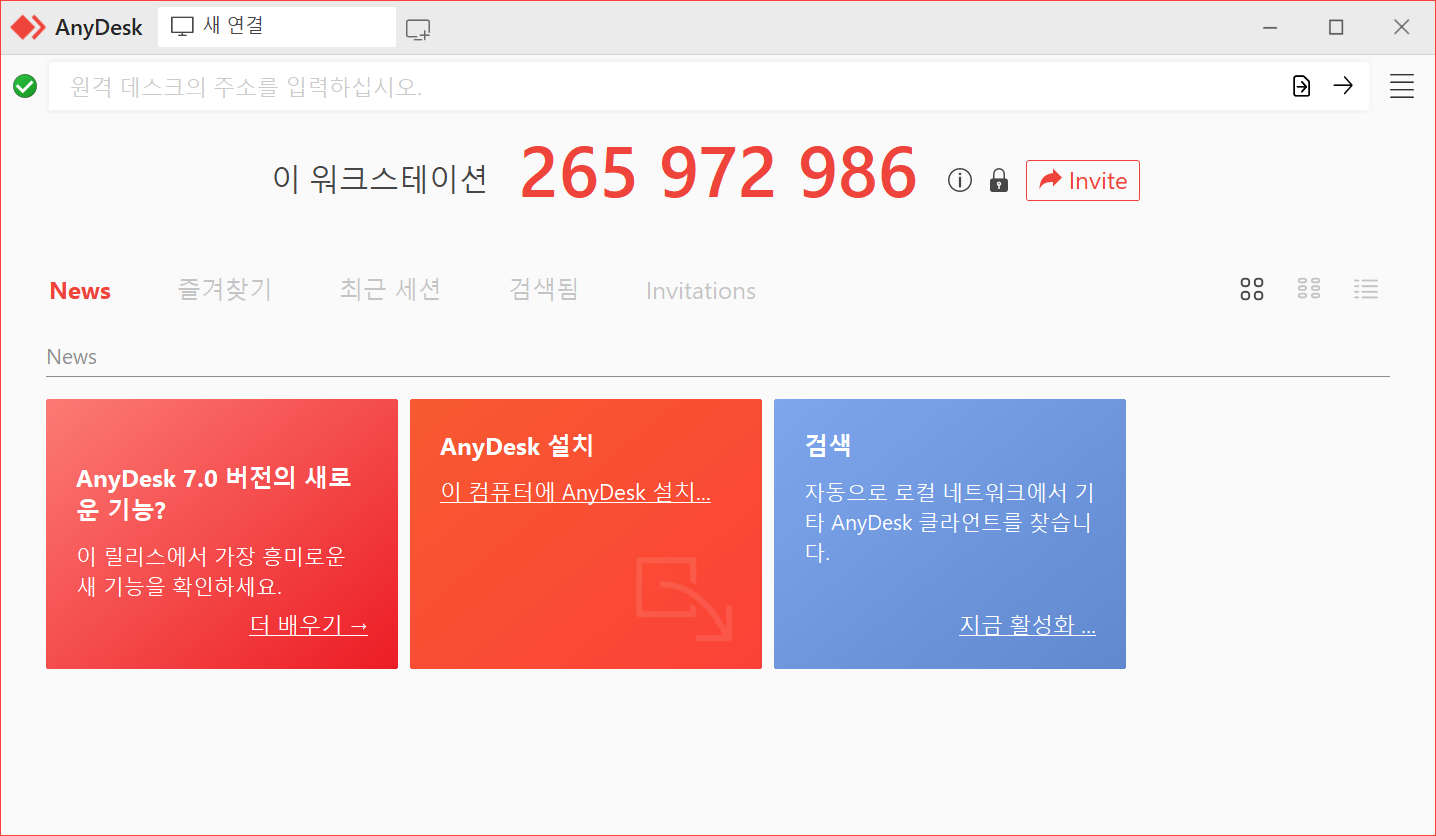Viewport: 1436px width, 836px height.
Task: Maximize the AnyDesk window
Action: pos(1336,27)
